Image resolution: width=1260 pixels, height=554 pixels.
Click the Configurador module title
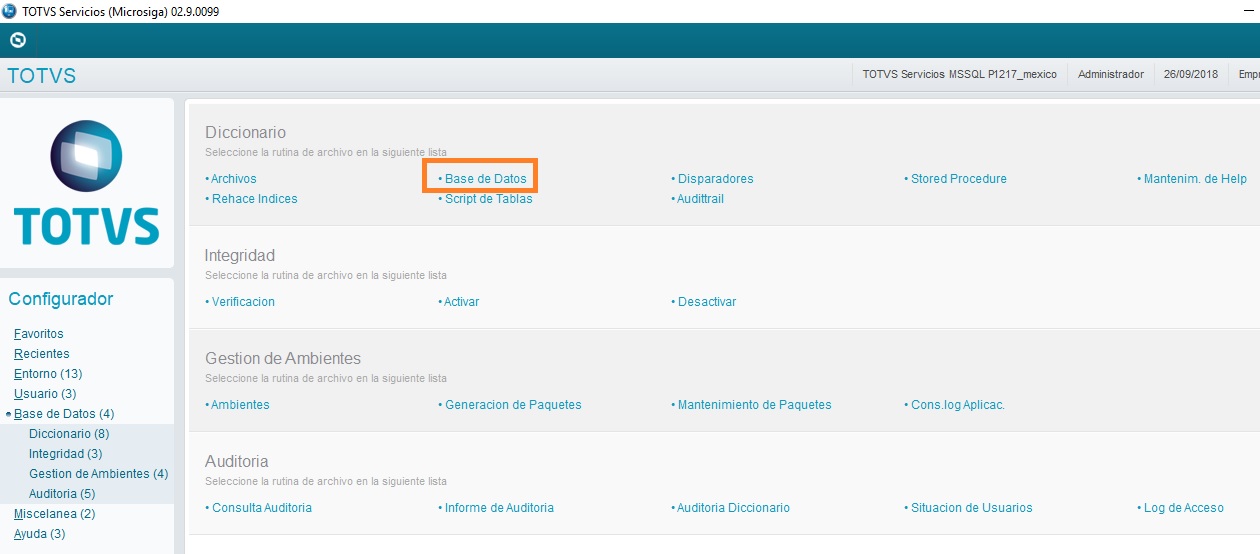point(61,299)
